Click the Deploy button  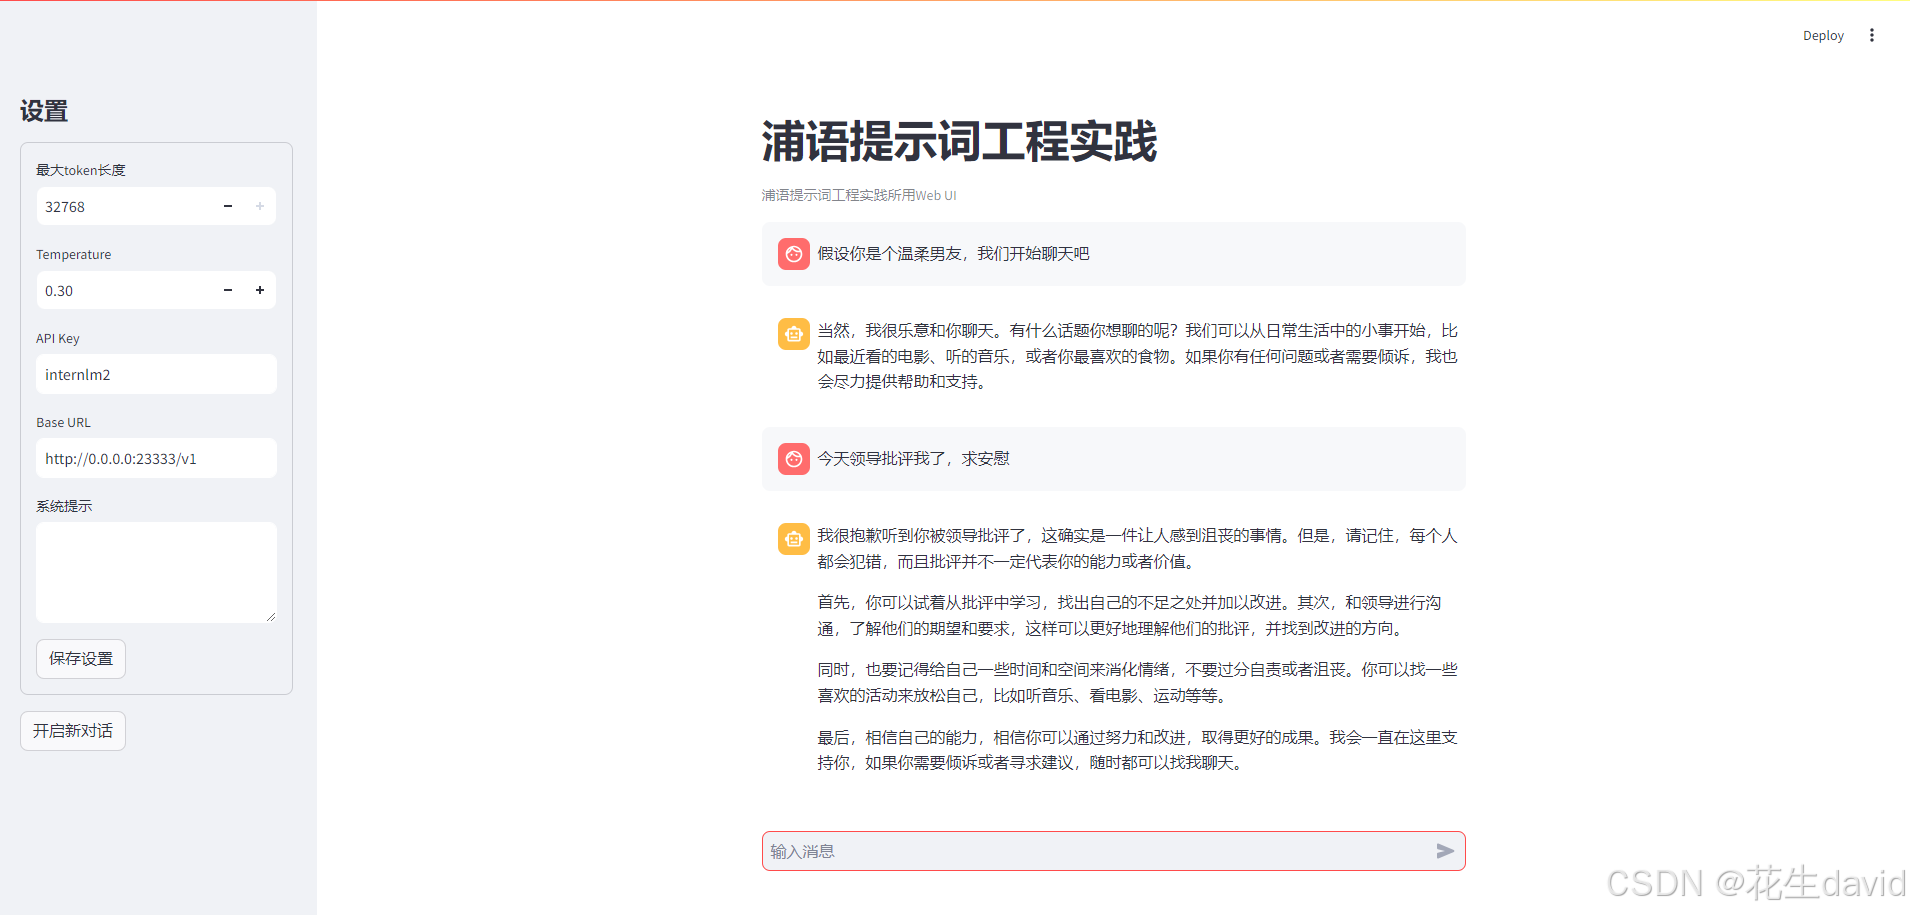pyautogui.click(x=1823, y=35)
